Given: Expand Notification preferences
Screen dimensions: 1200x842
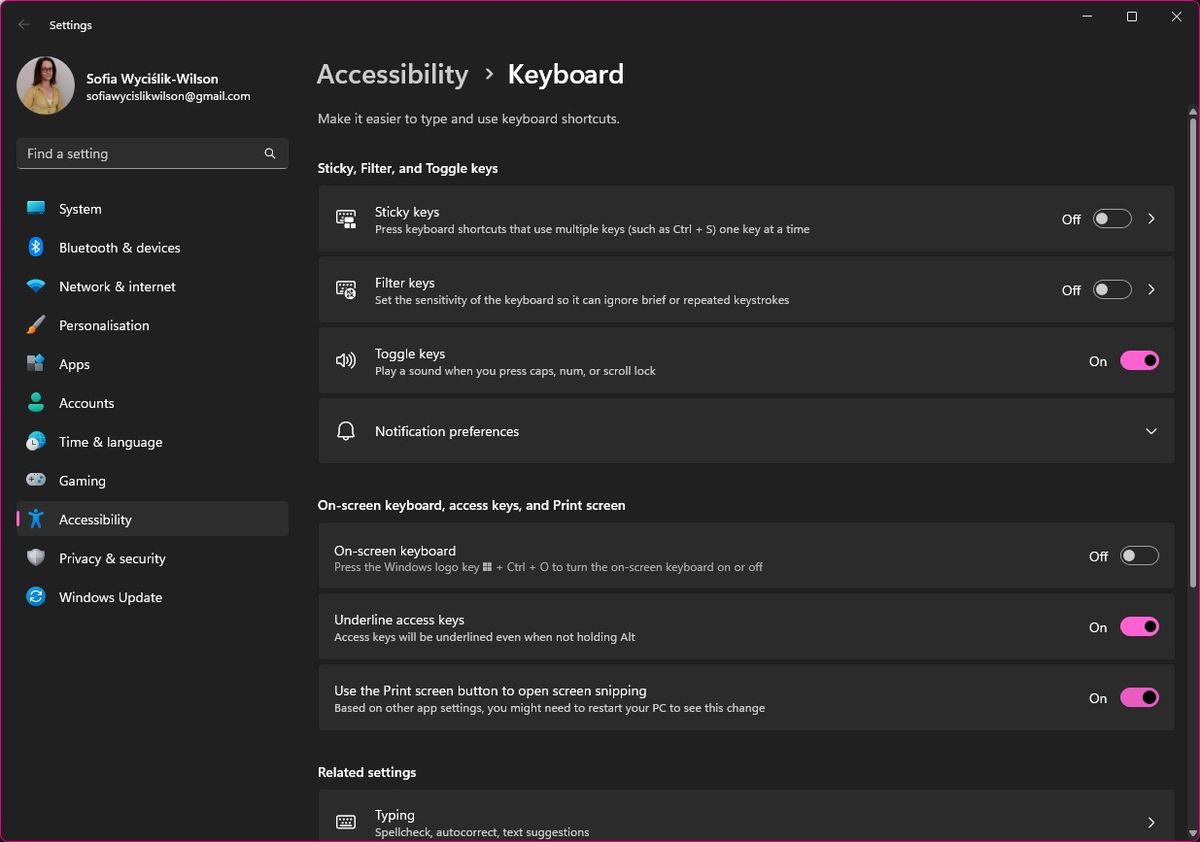Looking at the screenshot, I should coord(1151,431).
